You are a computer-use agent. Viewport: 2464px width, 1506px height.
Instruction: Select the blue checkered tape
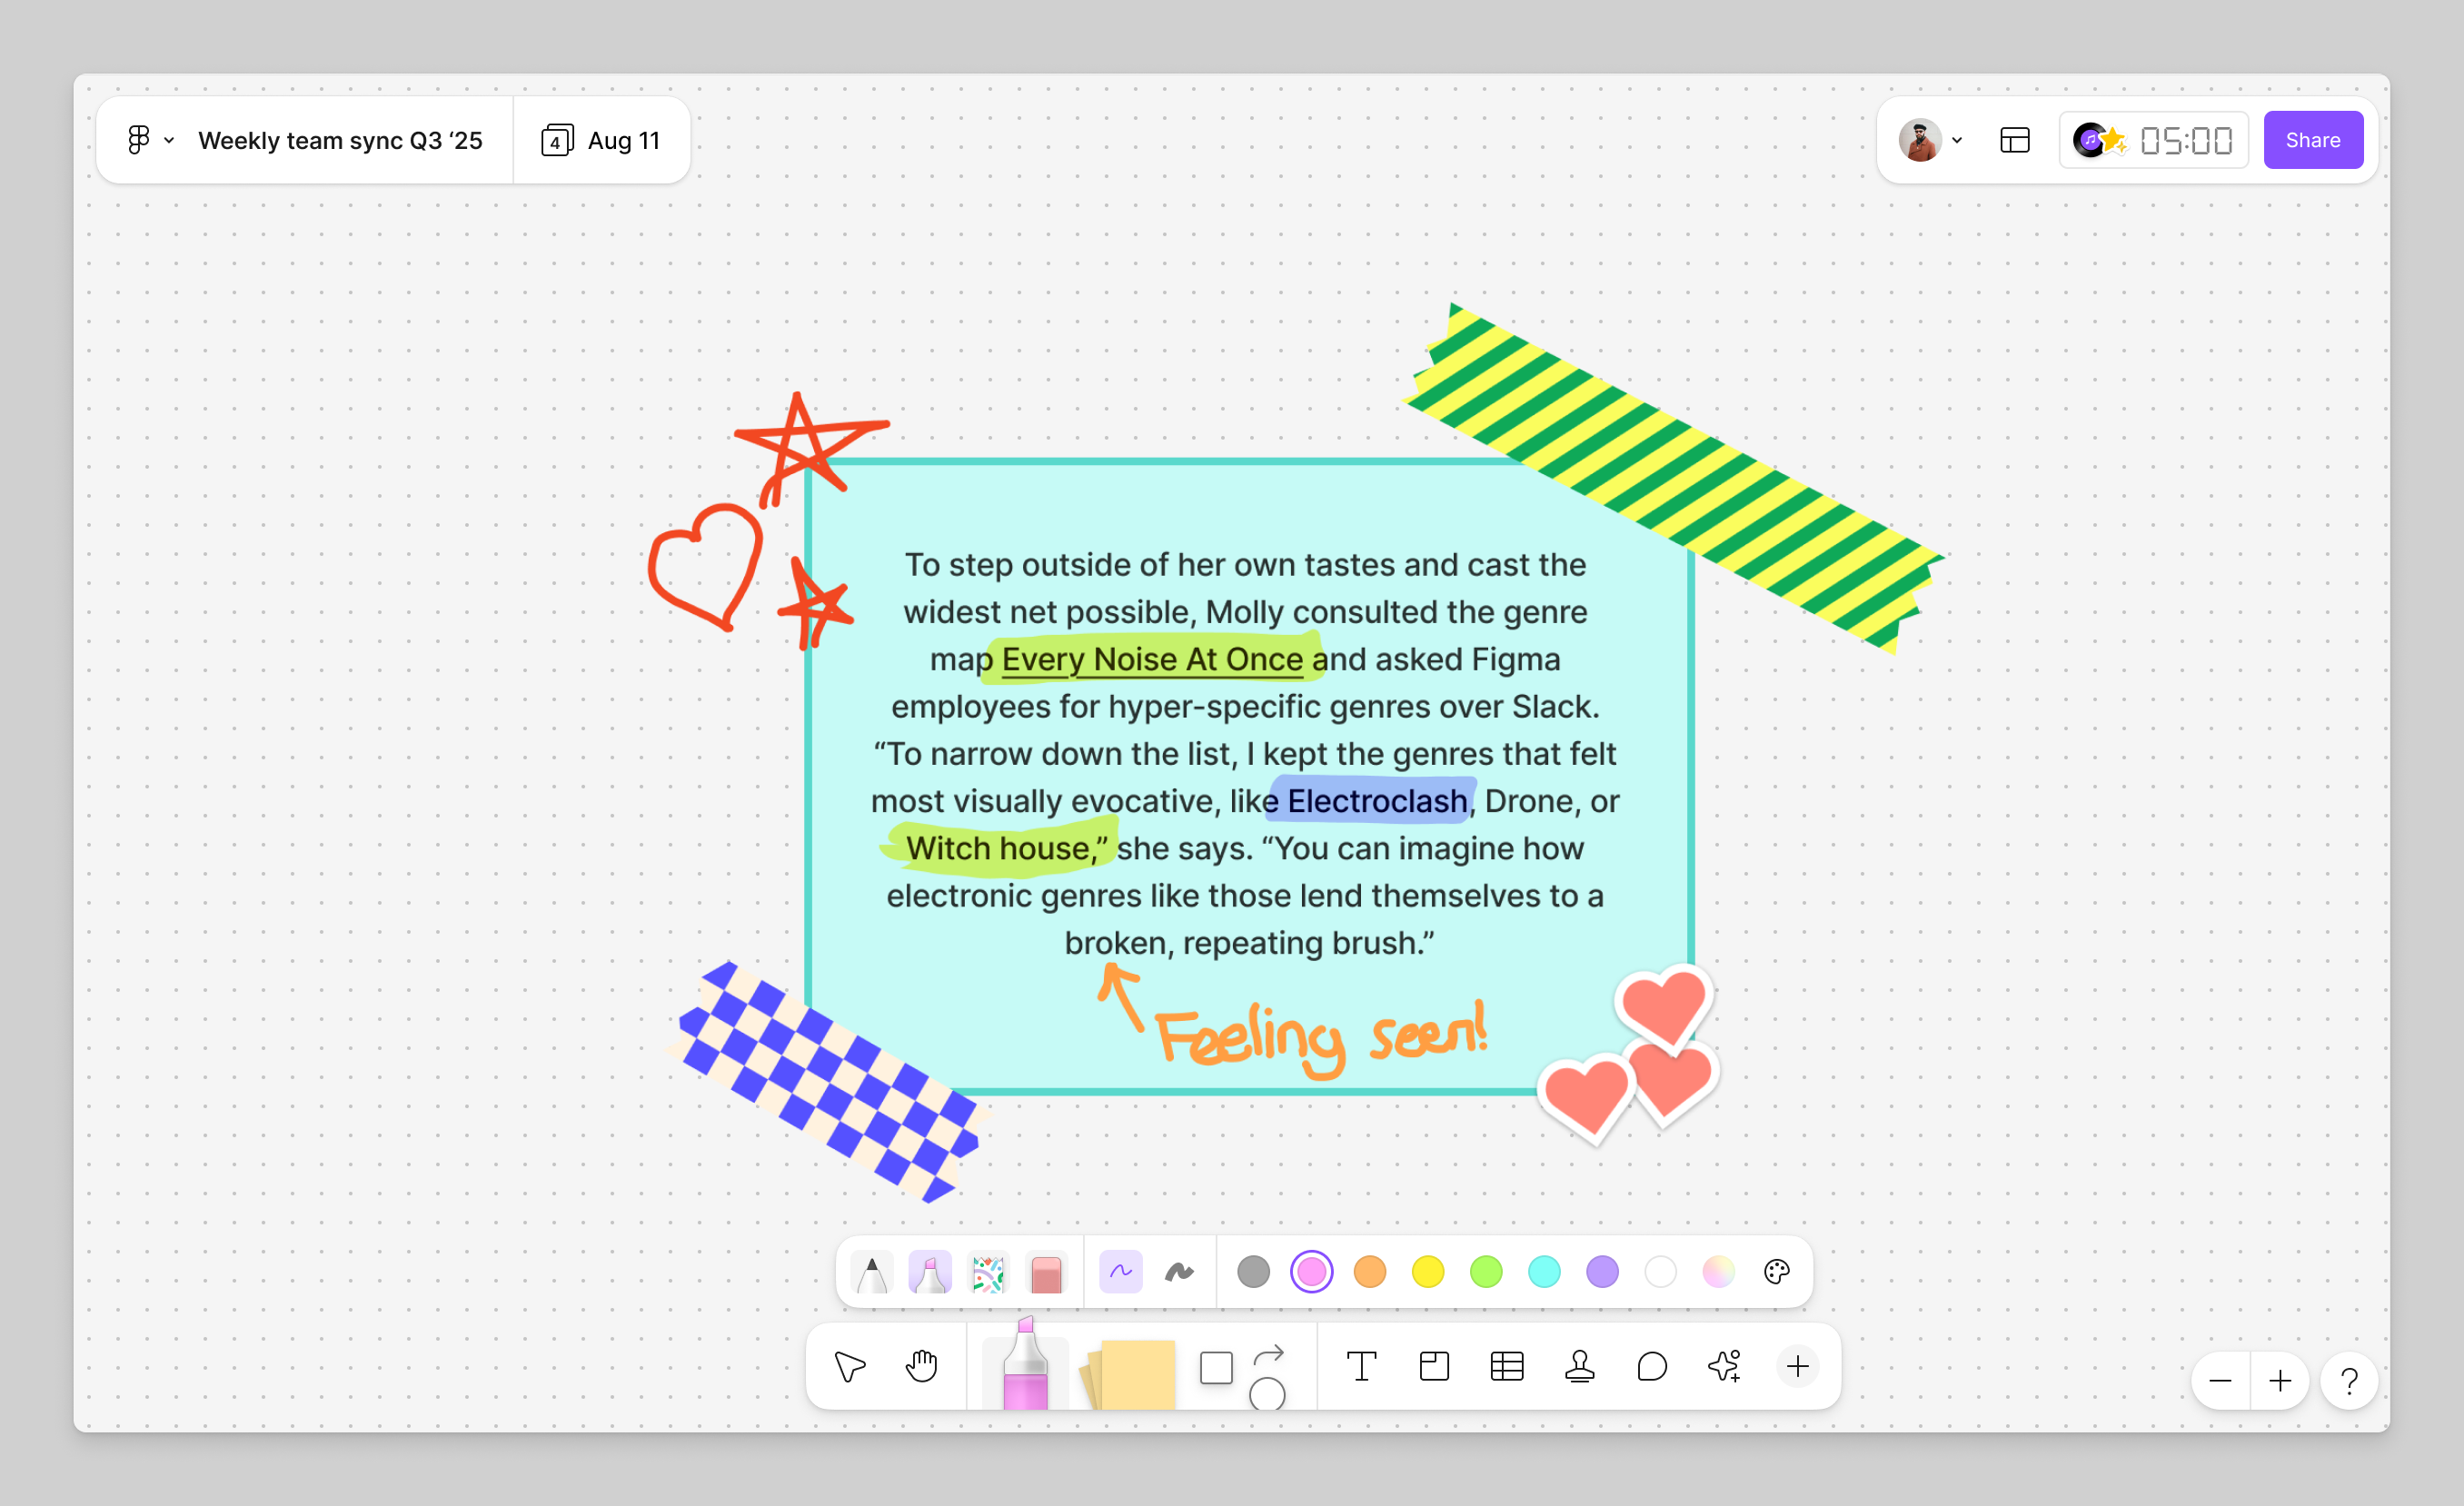(826, 1080)
